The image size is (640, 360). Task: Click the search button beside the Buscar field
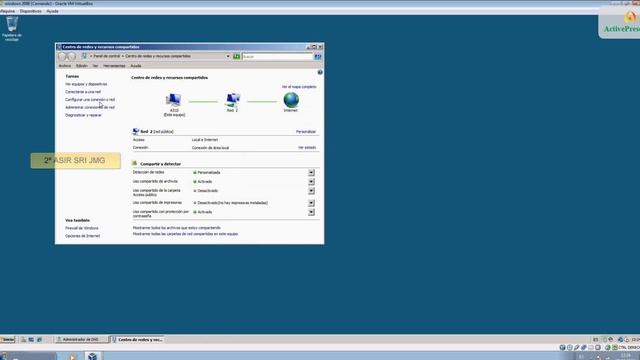pyautogui.click(x=318, y=57)
